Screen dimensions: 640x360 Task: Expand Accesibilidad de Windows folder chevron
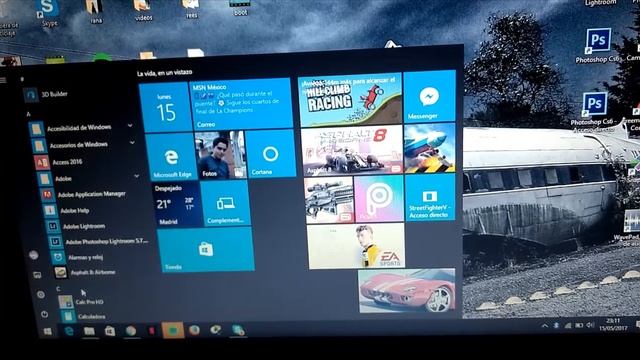coord(130,126)
